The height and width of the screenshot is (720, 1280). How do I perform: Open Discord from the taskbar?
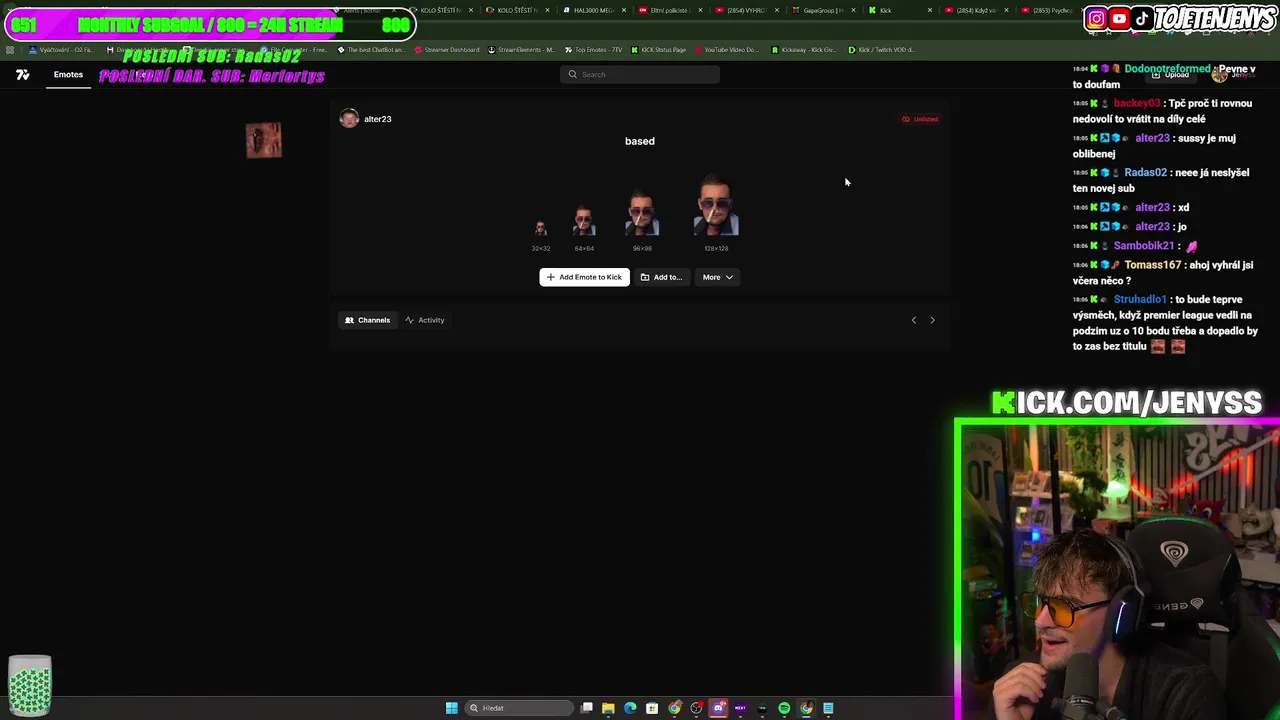718,708
